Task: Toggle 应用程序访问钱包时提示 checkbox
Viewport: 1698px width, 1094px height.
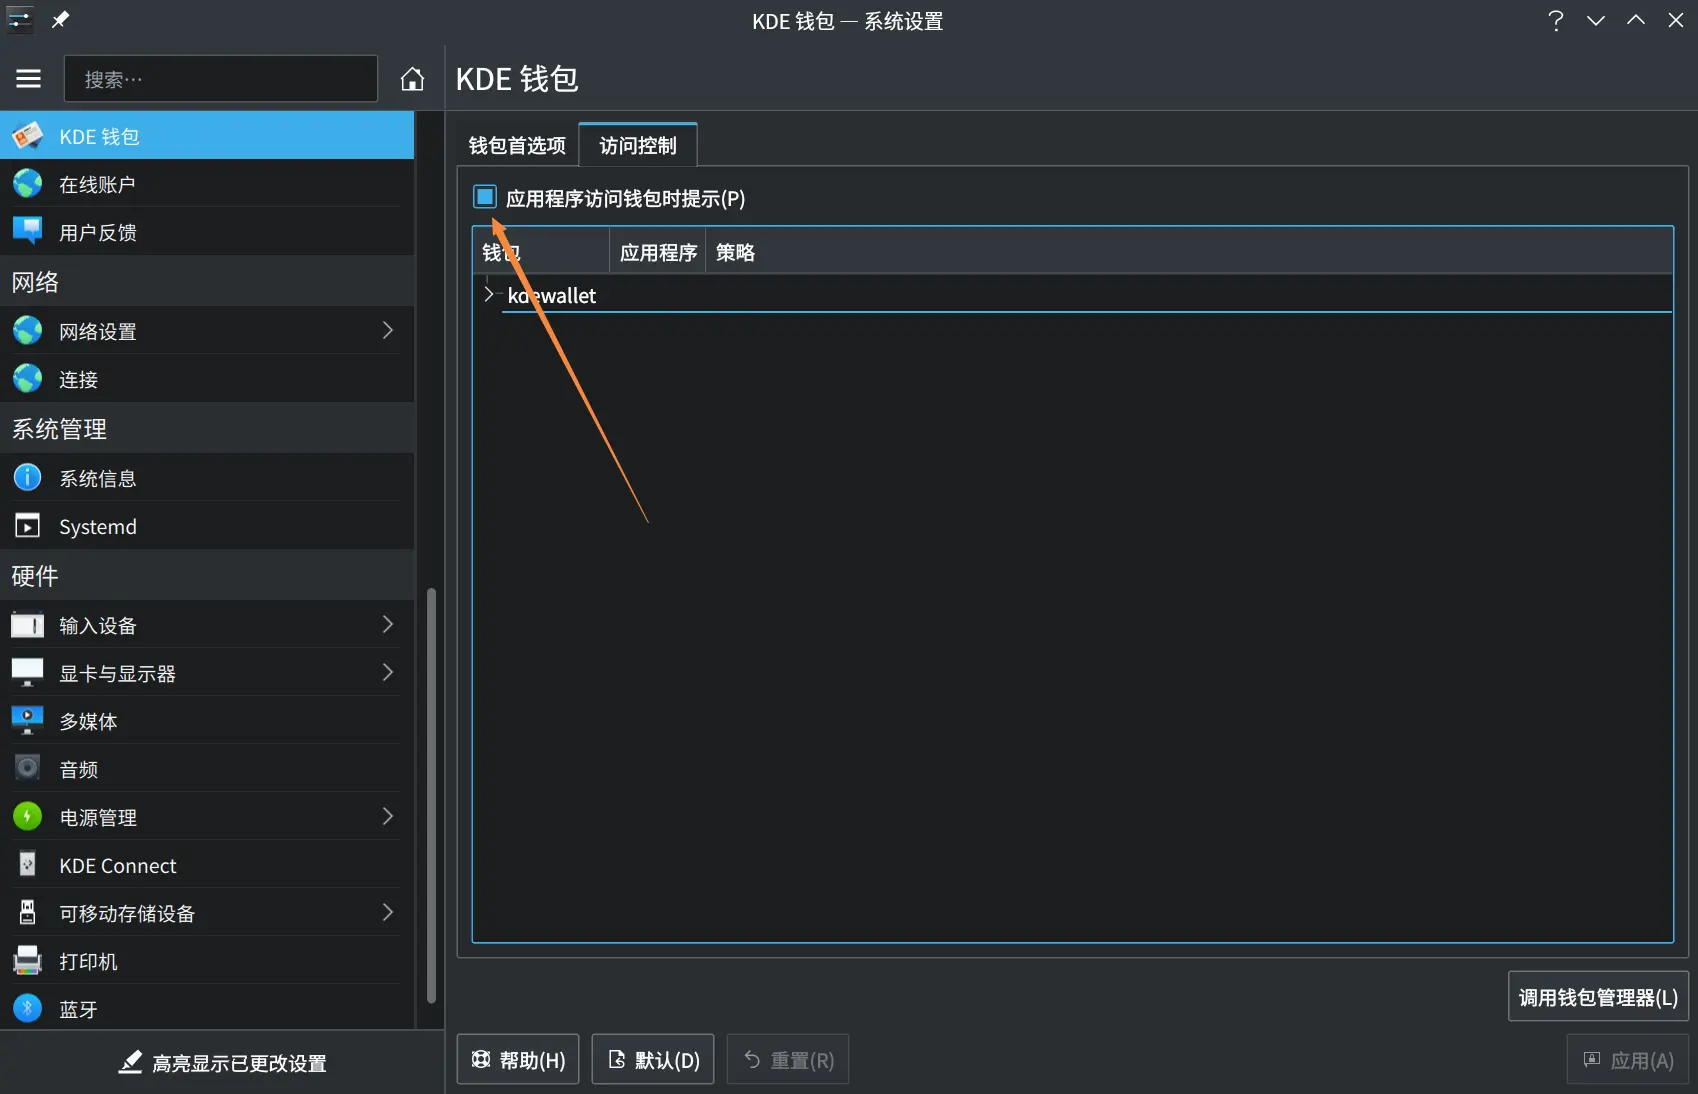Action: 485,197
